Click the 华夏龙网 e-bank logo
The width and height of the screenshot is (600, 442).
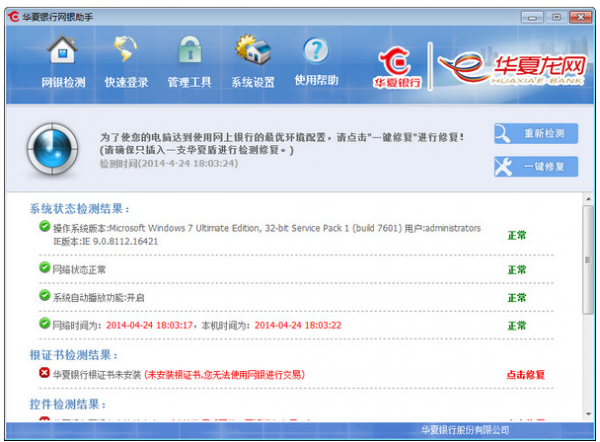coord(512,67)
